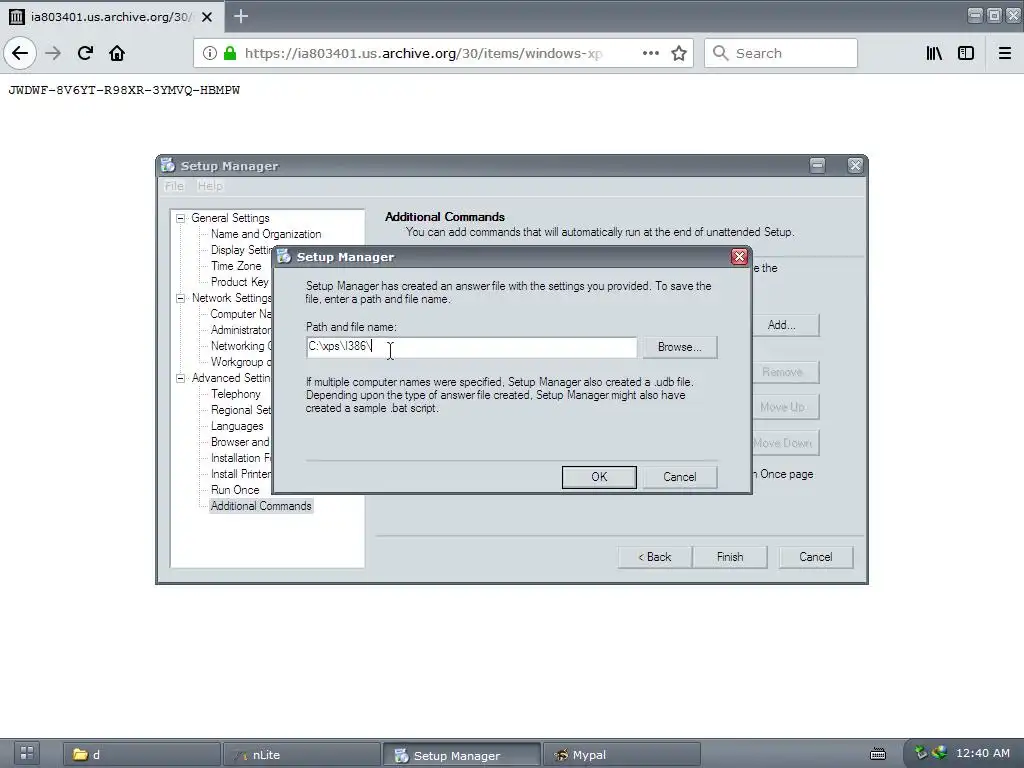The width and height of the screenshot is (1024, 768).
Task: Collapse General Settings tree node
Action: [180, 218]
